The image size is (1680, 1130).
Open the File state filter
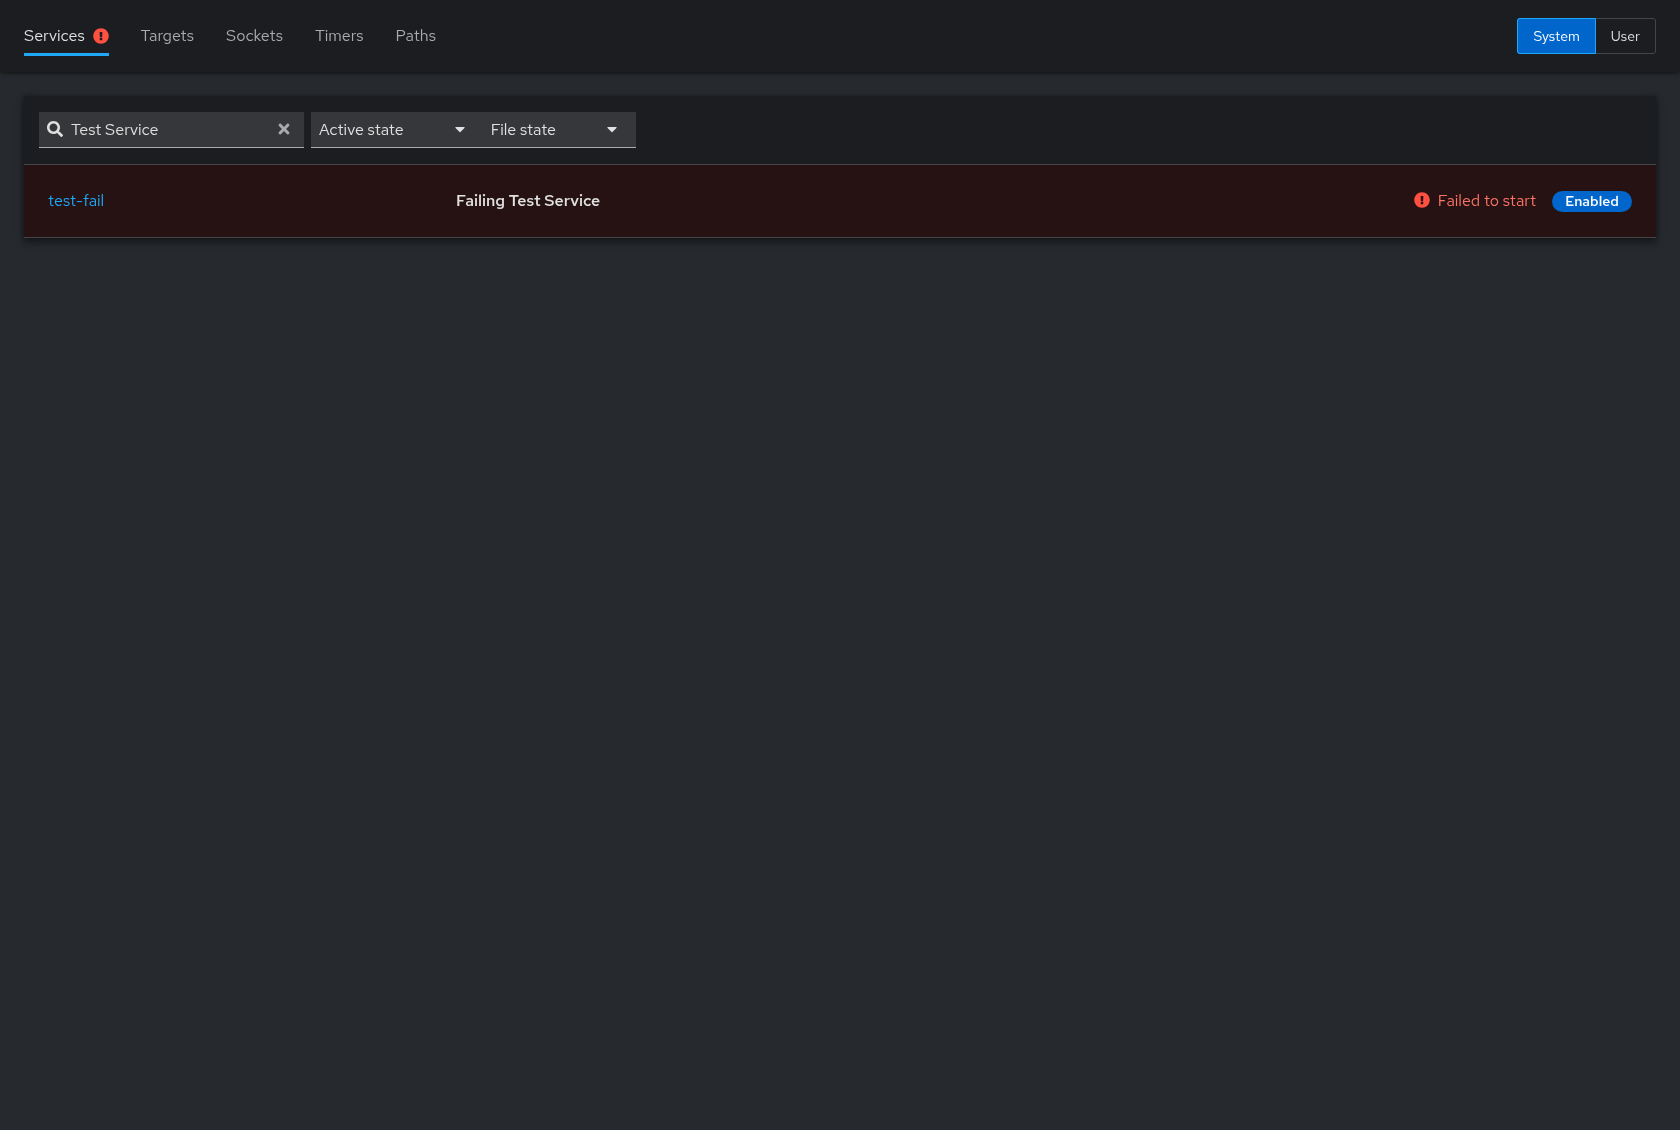554,130
